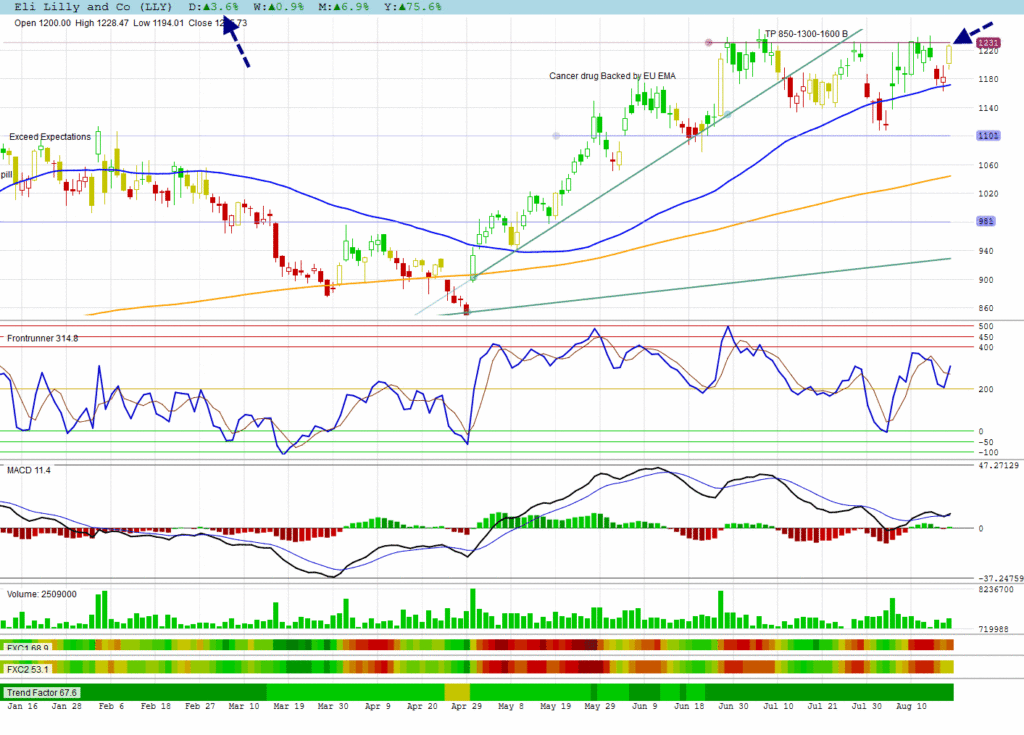Click the Trend Factor 67.6 label

click(42, 693)
